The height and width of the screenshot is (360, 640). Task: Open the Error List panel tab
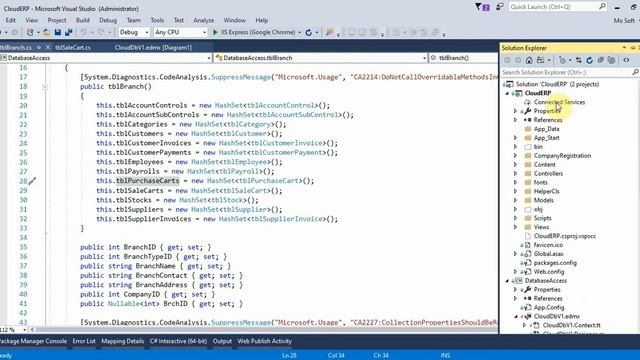pyautogui.click(x=84, y=341)
